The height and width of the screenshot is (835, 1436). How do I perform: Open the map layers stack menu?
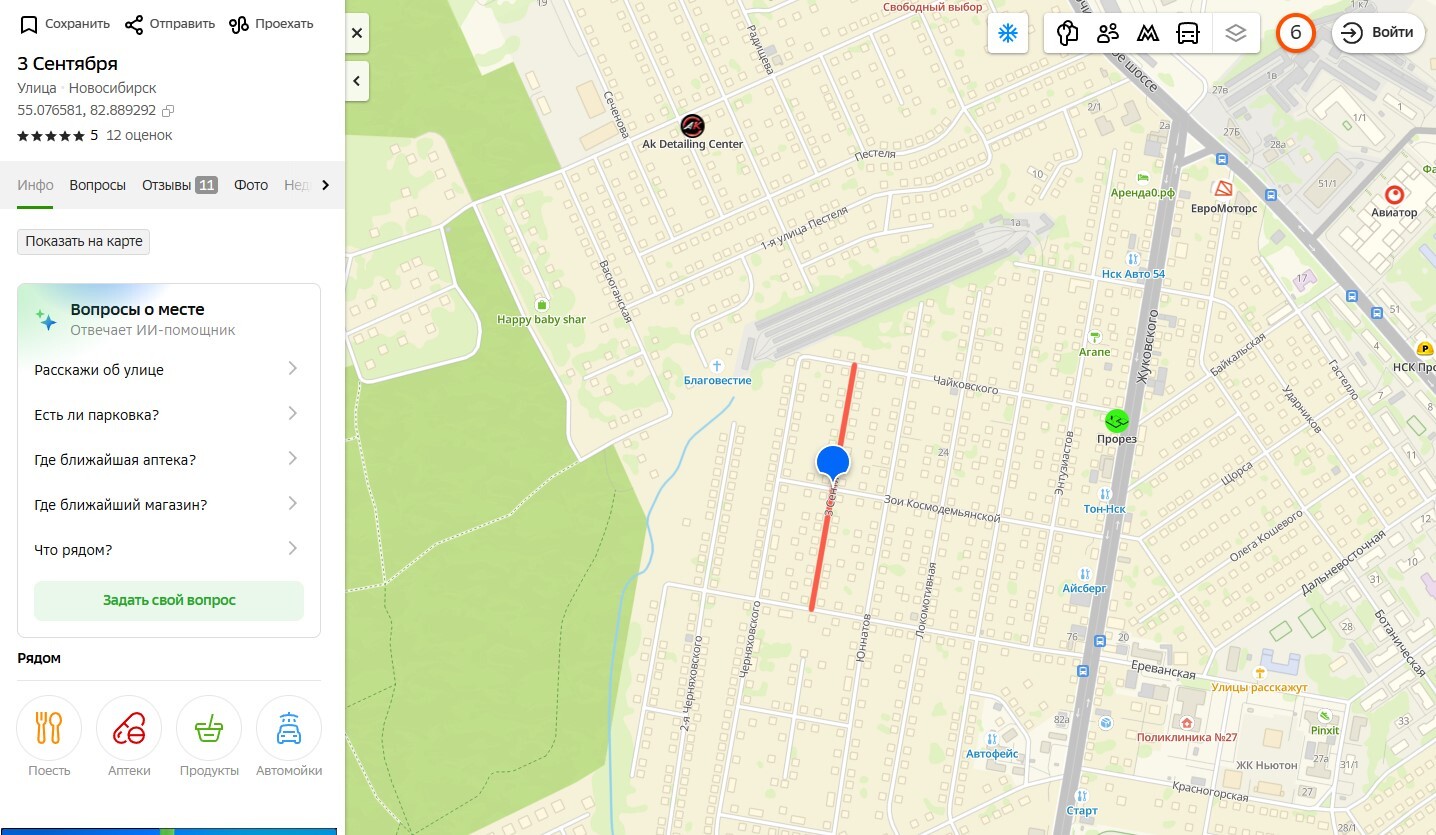1236,34
